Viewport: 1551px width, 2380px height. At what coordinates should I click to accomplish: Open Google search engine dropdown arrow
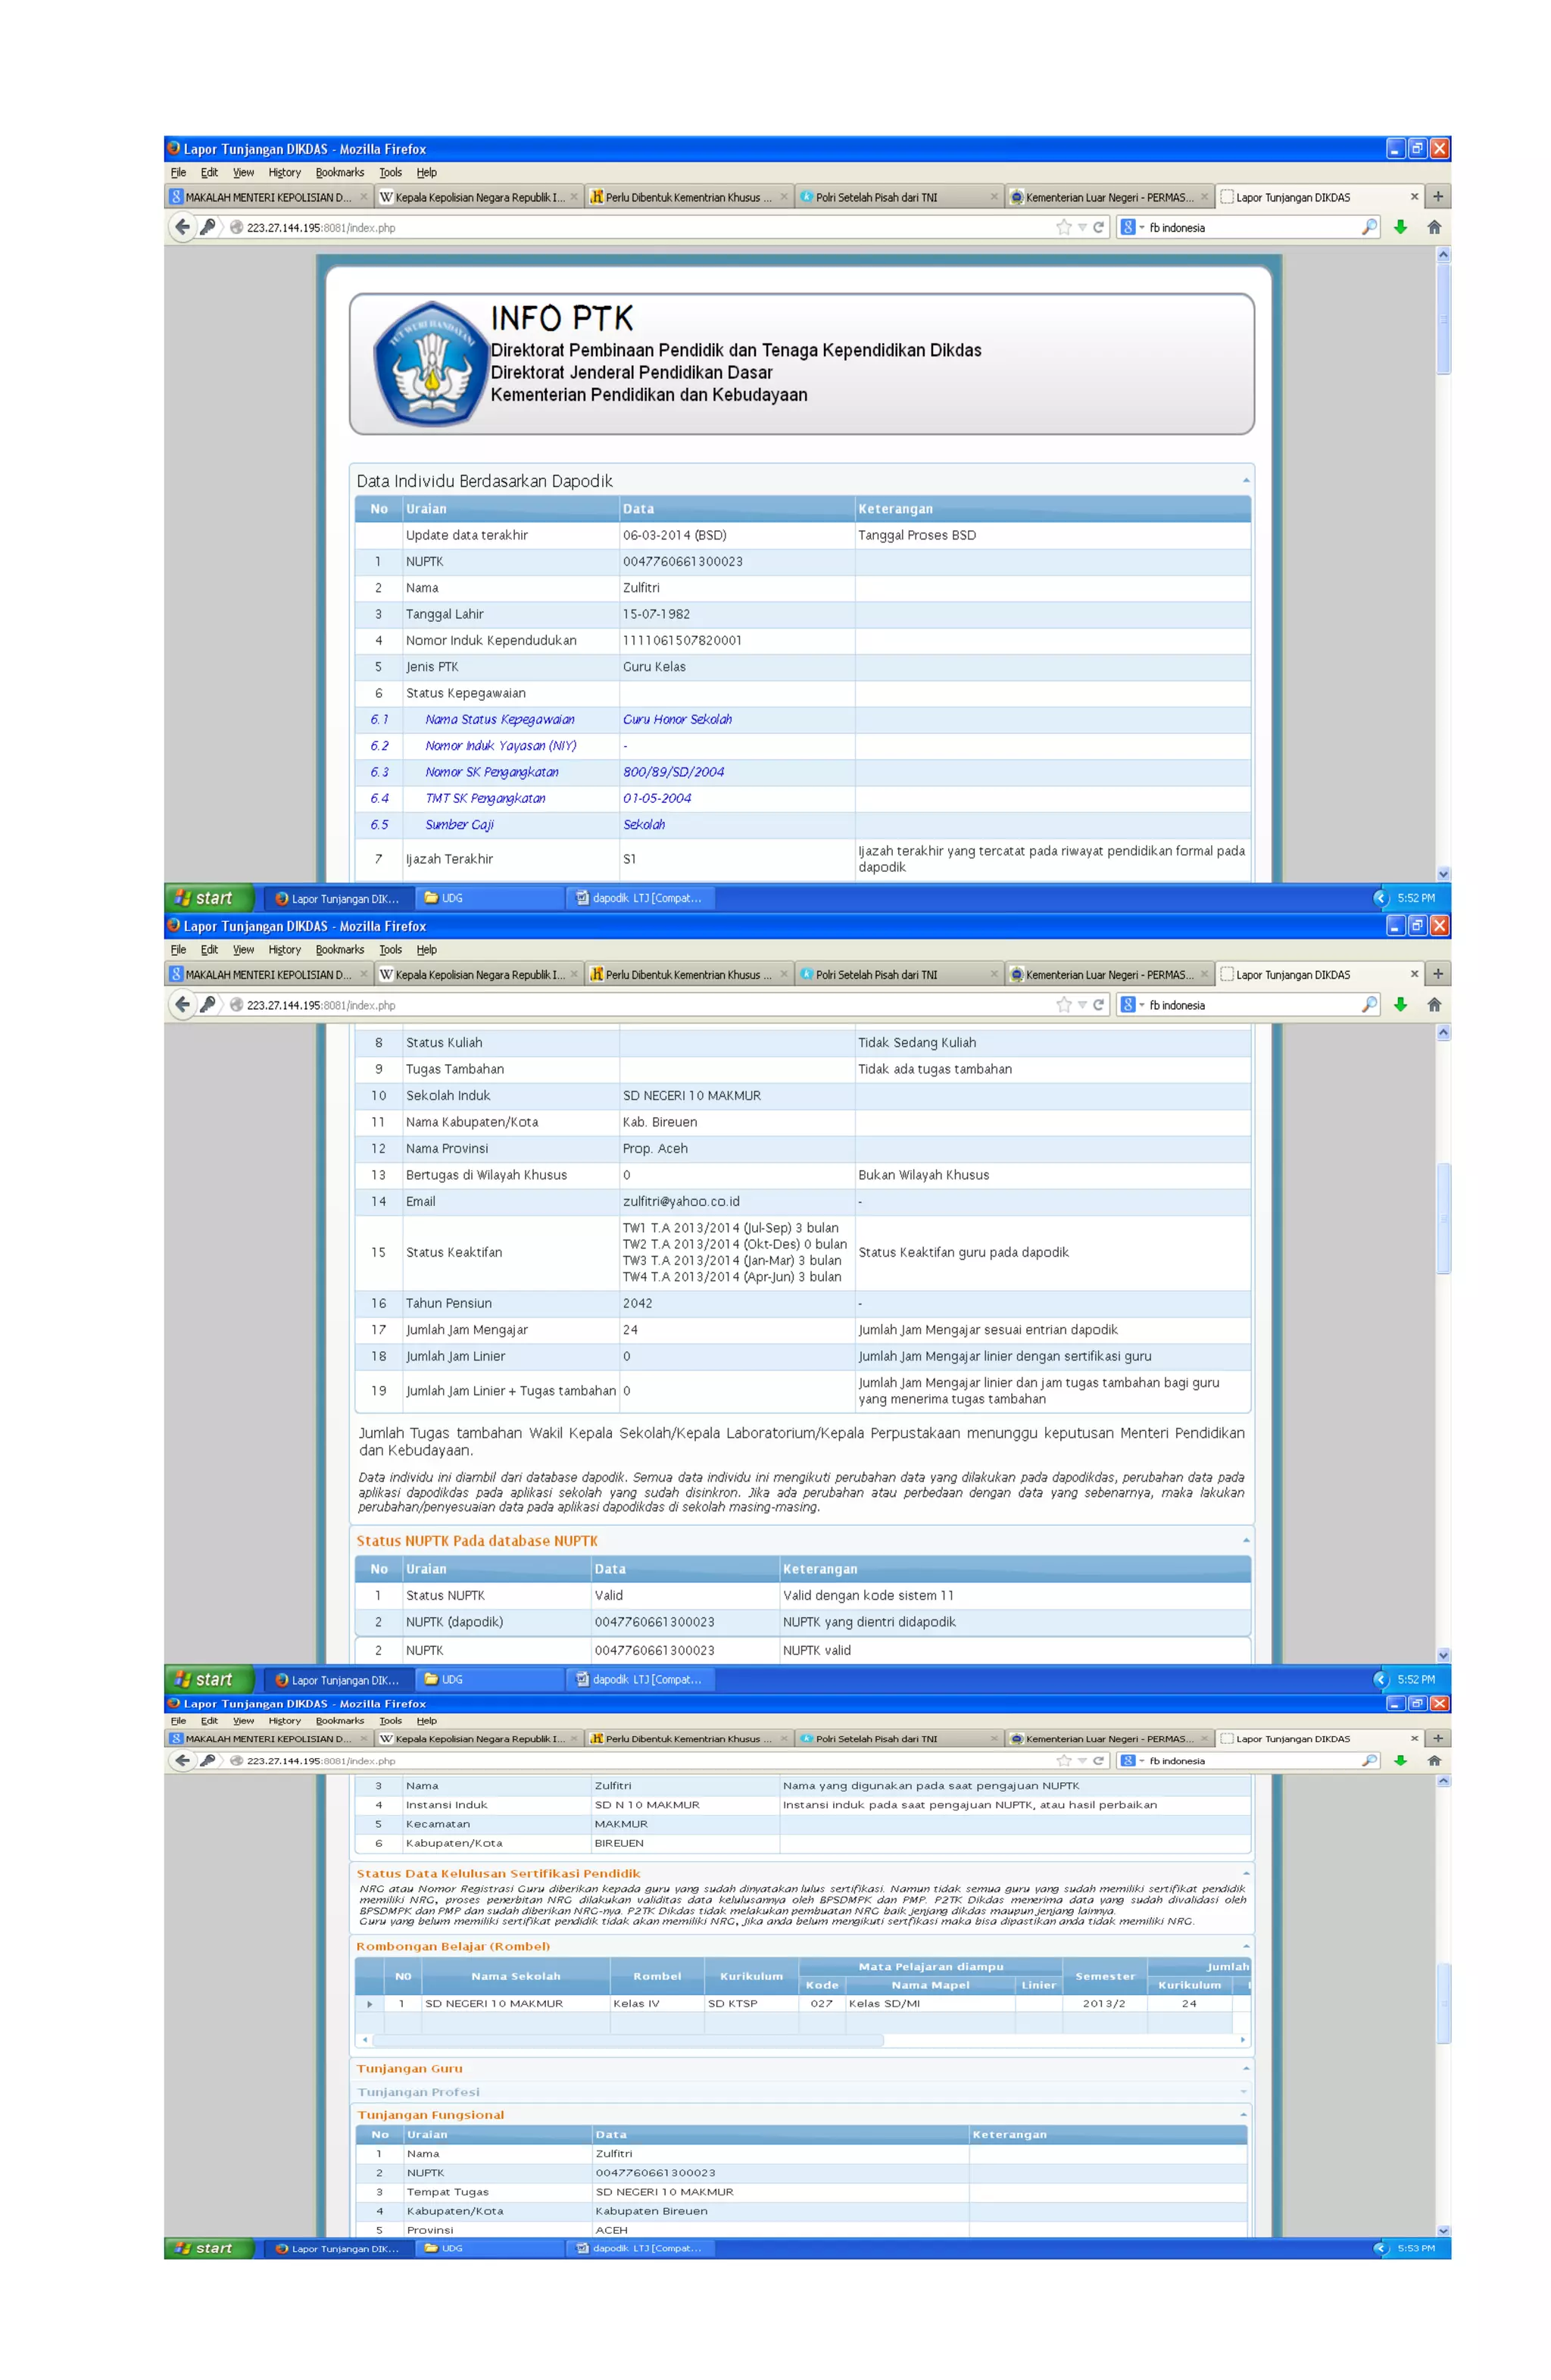point(1141,228)
